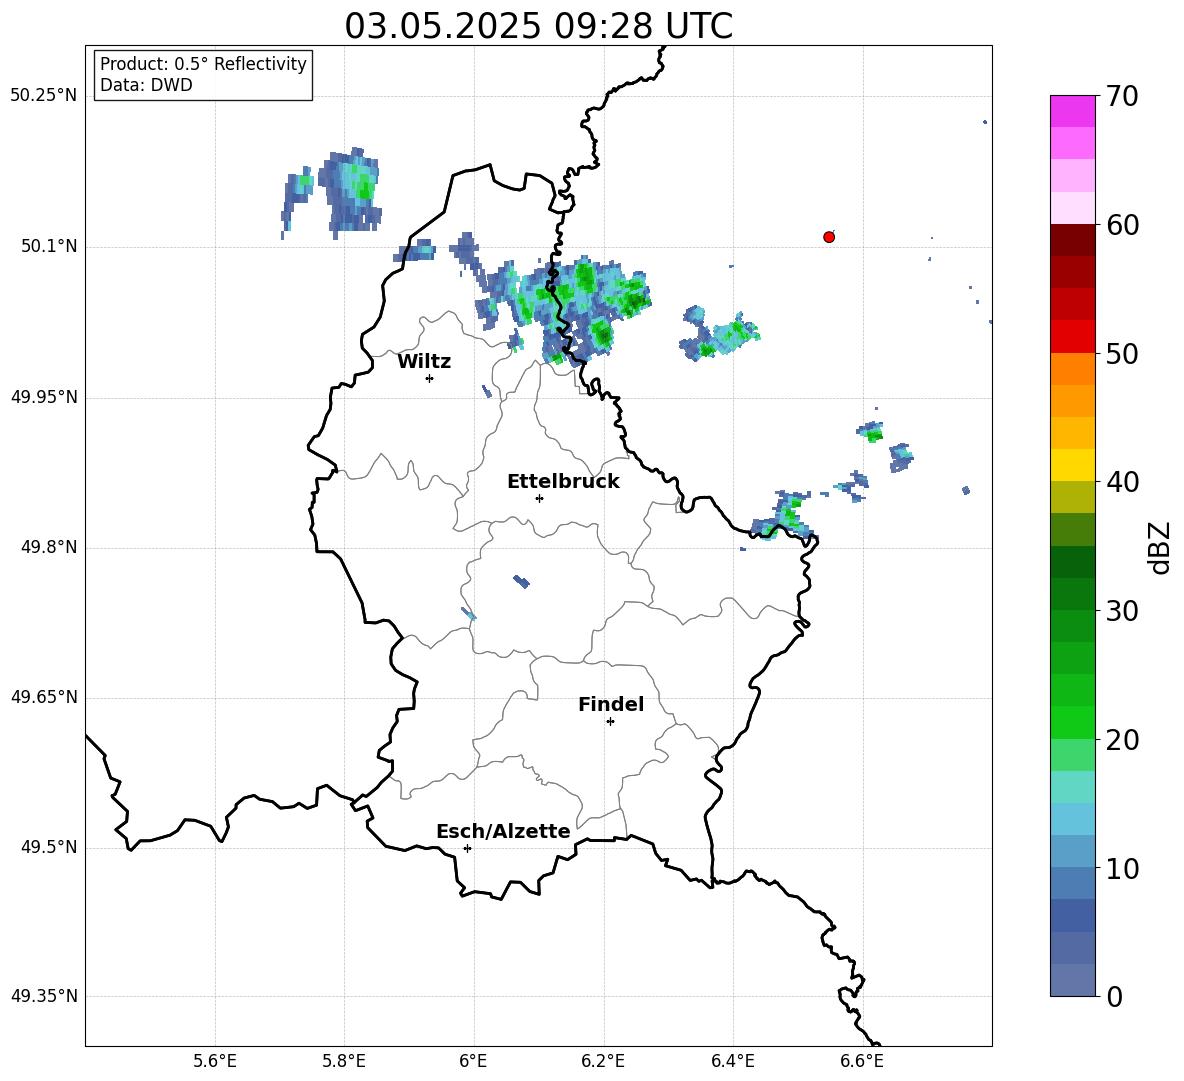Viewport: 1184px width, 1081px height.
Task: Click the 'Product: 0.5° Reflectivity' text
Action: (203, 64)
